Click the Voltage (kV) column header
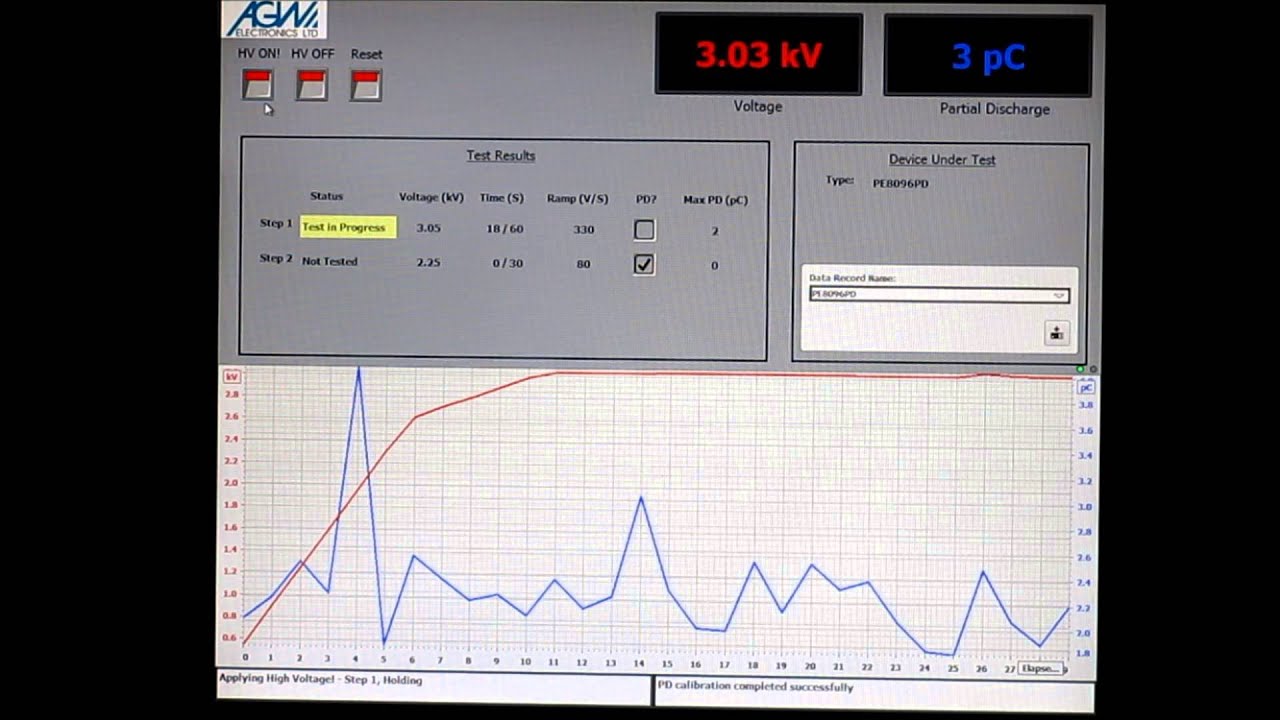The width and height of the screenshot is (1280, 720). (x=431, y=197)
